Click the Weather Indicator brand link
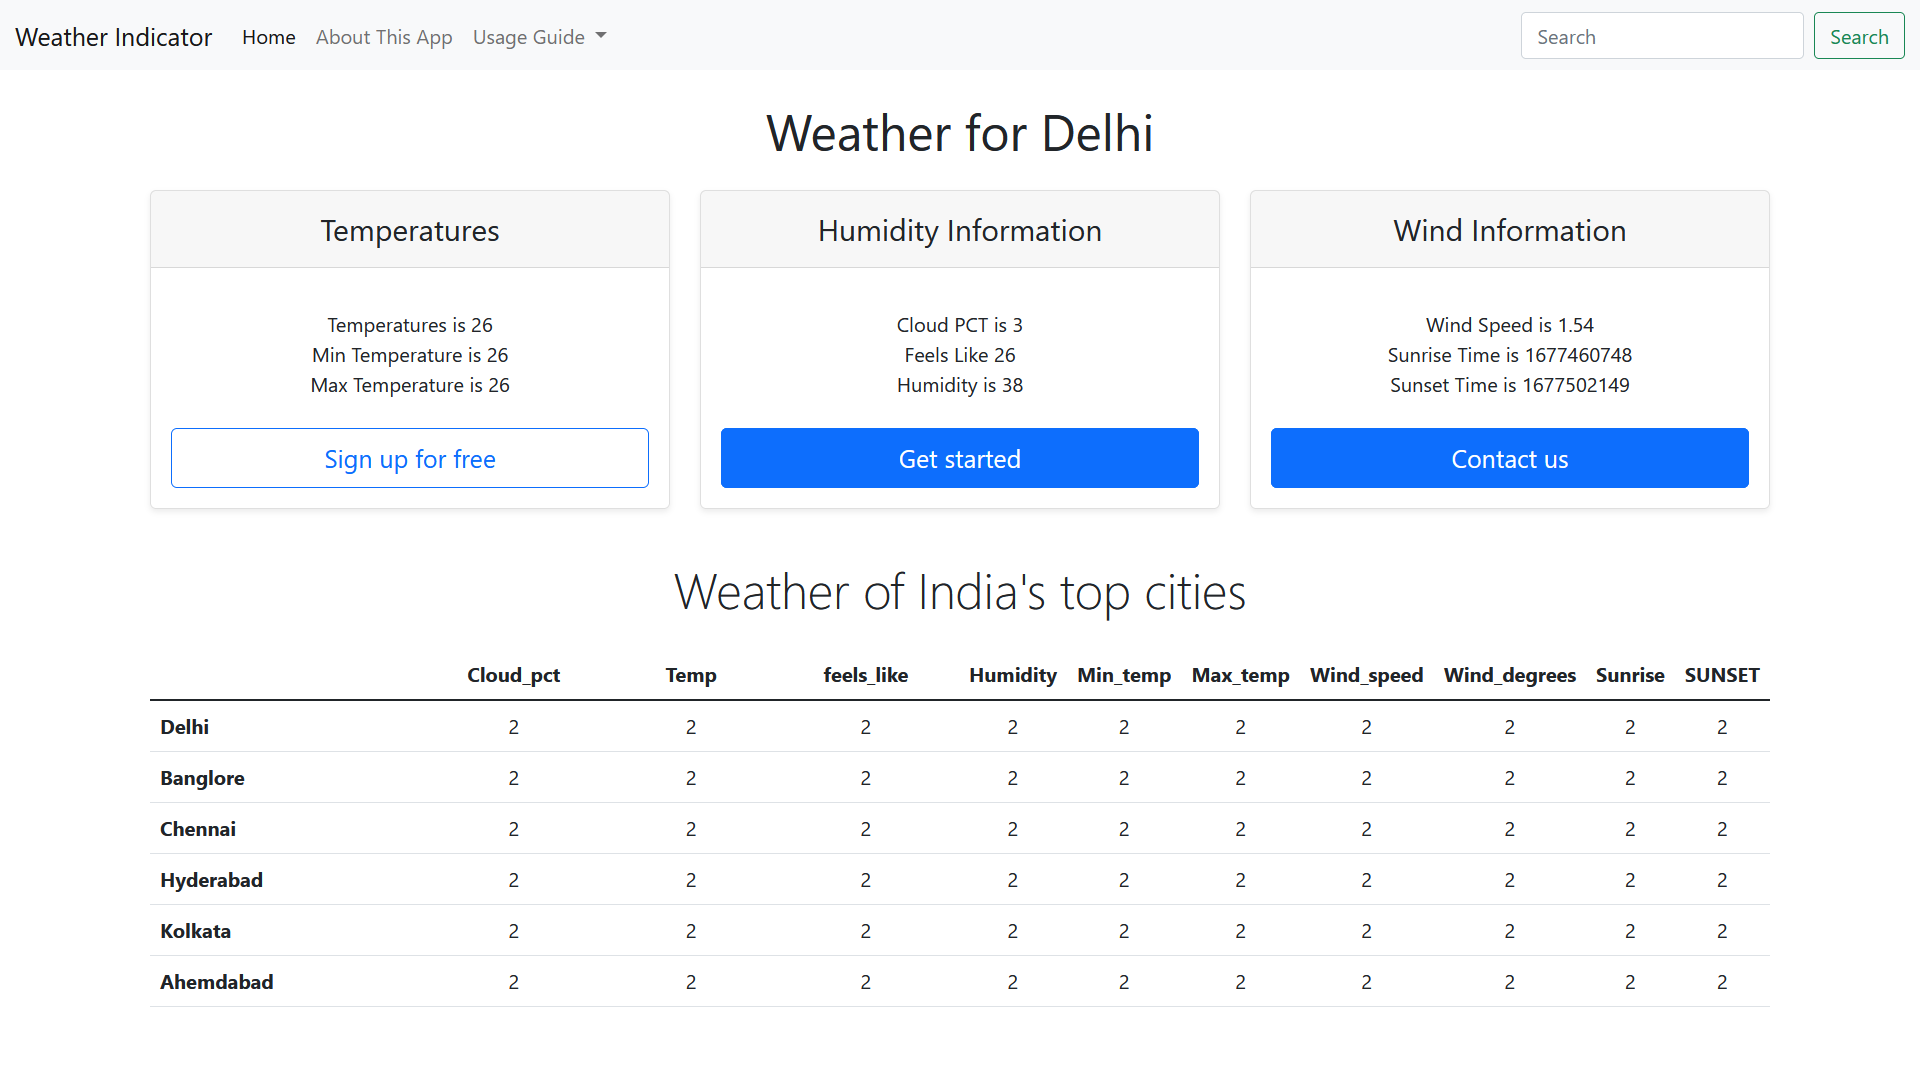The height and width of the screenshot is (1080, 1920). point(114,37)
